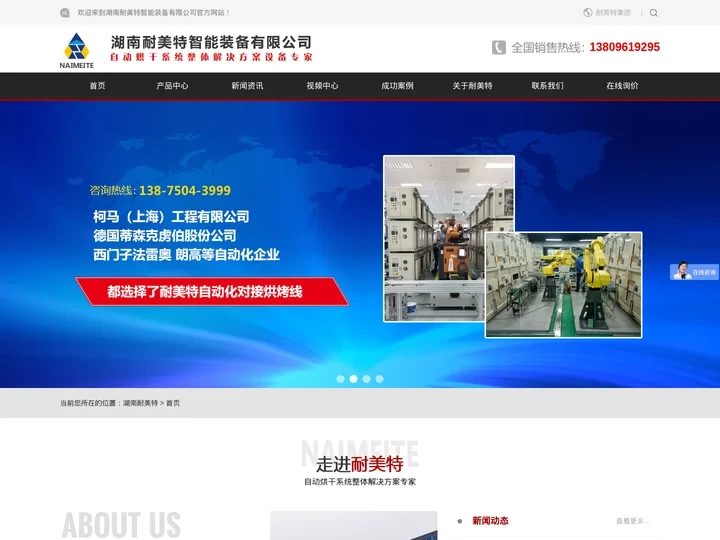
Task: Click the red banner 都选择了耐美特自动化对接烘烤线
Action: coord(212,292)
